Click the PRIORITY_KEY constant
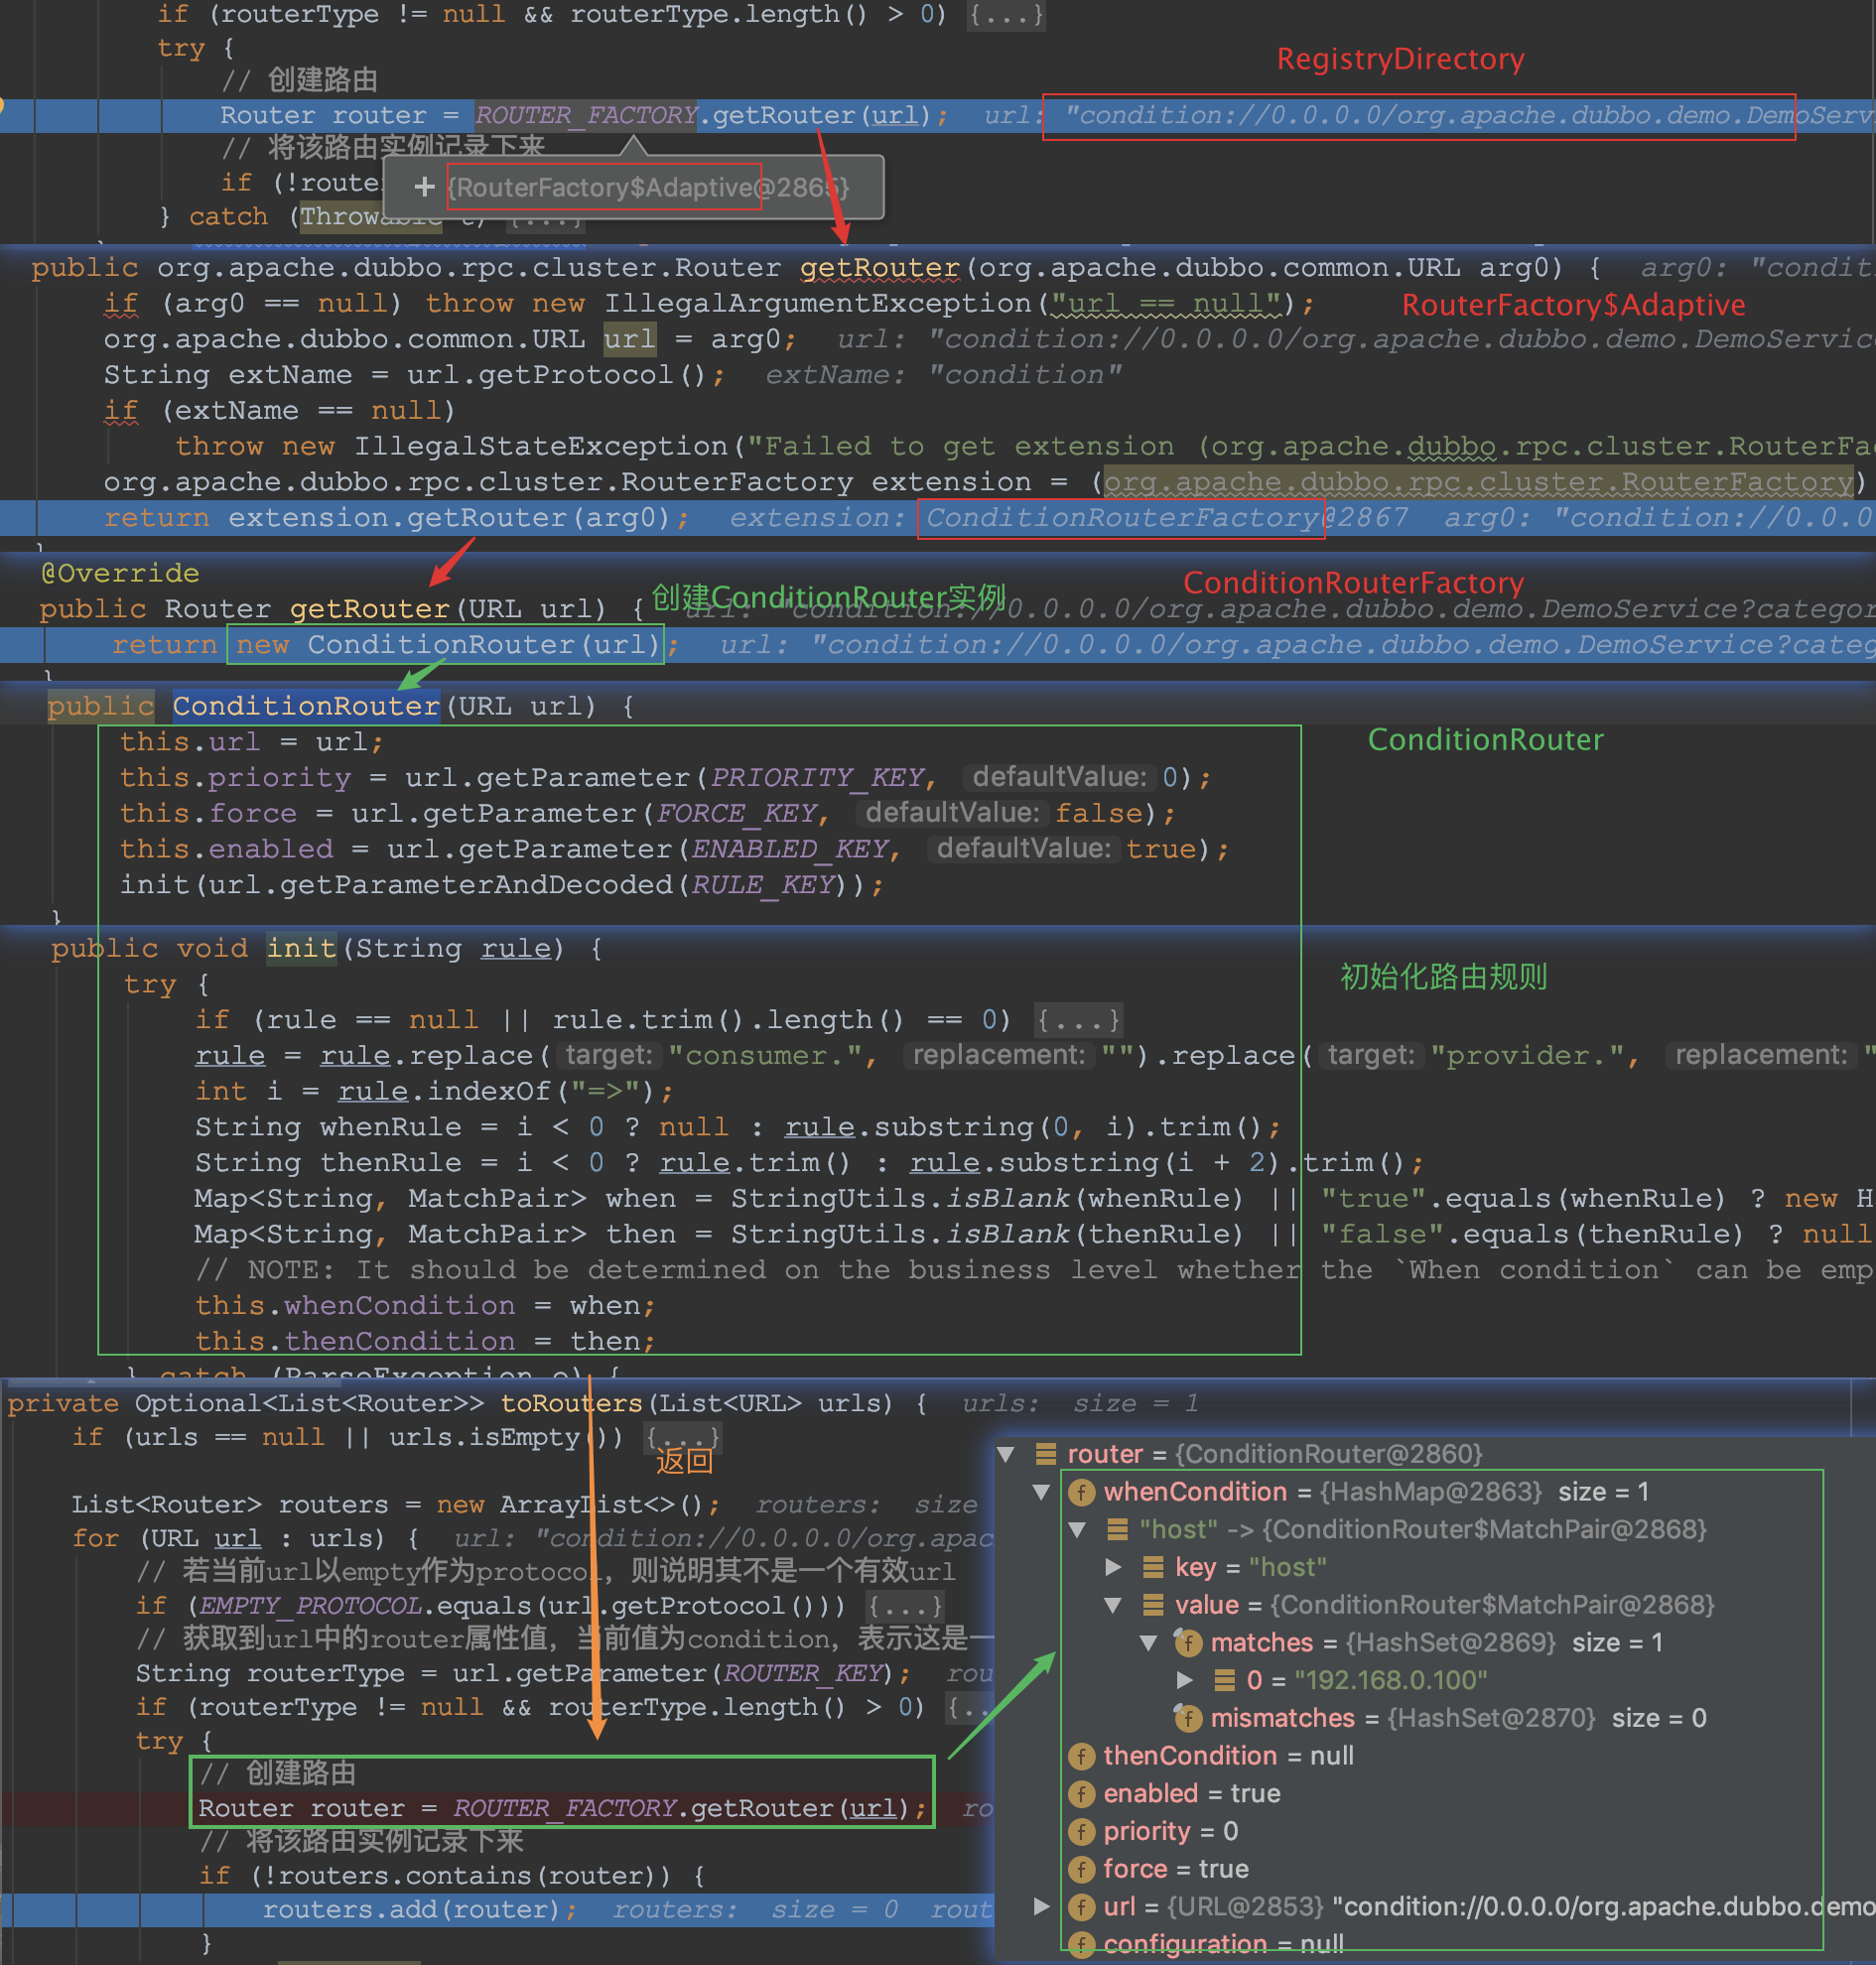Image resolution: width=1876 pixels, height=1965 pixels. pyautogui.click(x=817, y=777)
